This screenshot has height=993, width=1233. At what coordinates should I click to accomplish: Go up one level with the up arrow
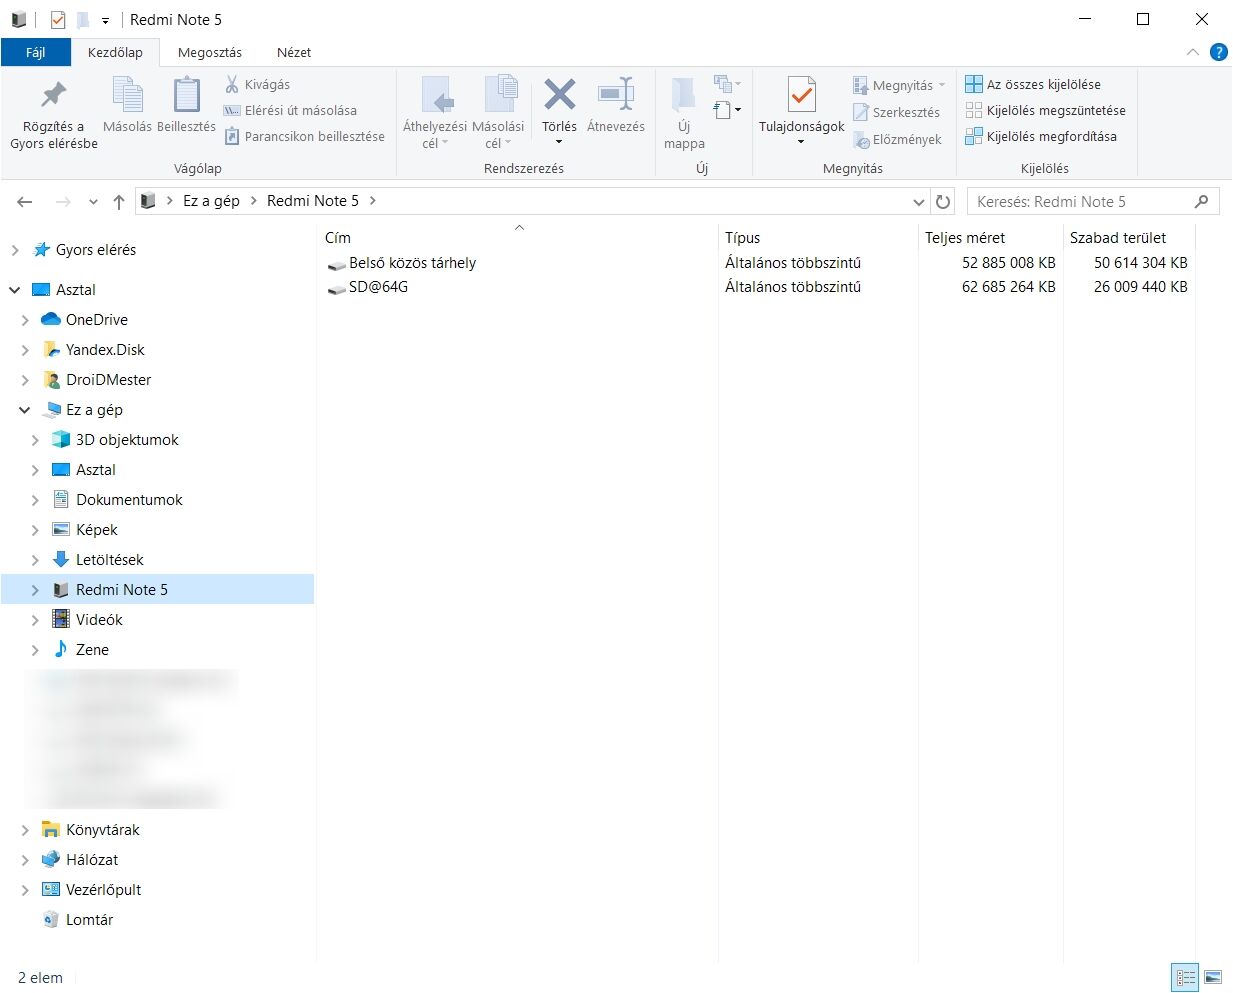pos(119,202)
